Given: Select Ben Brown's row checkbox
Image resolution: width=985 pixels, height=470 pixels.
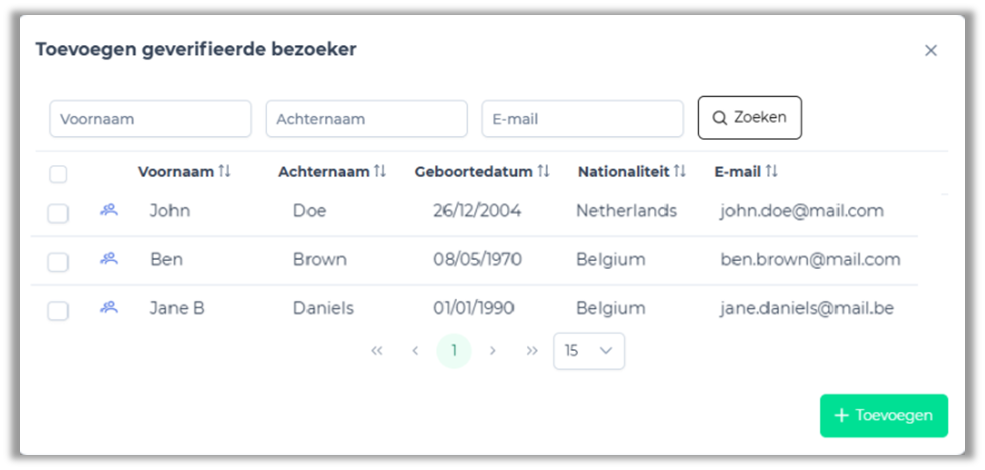Looking at the screenshot, I should [58, 262].
